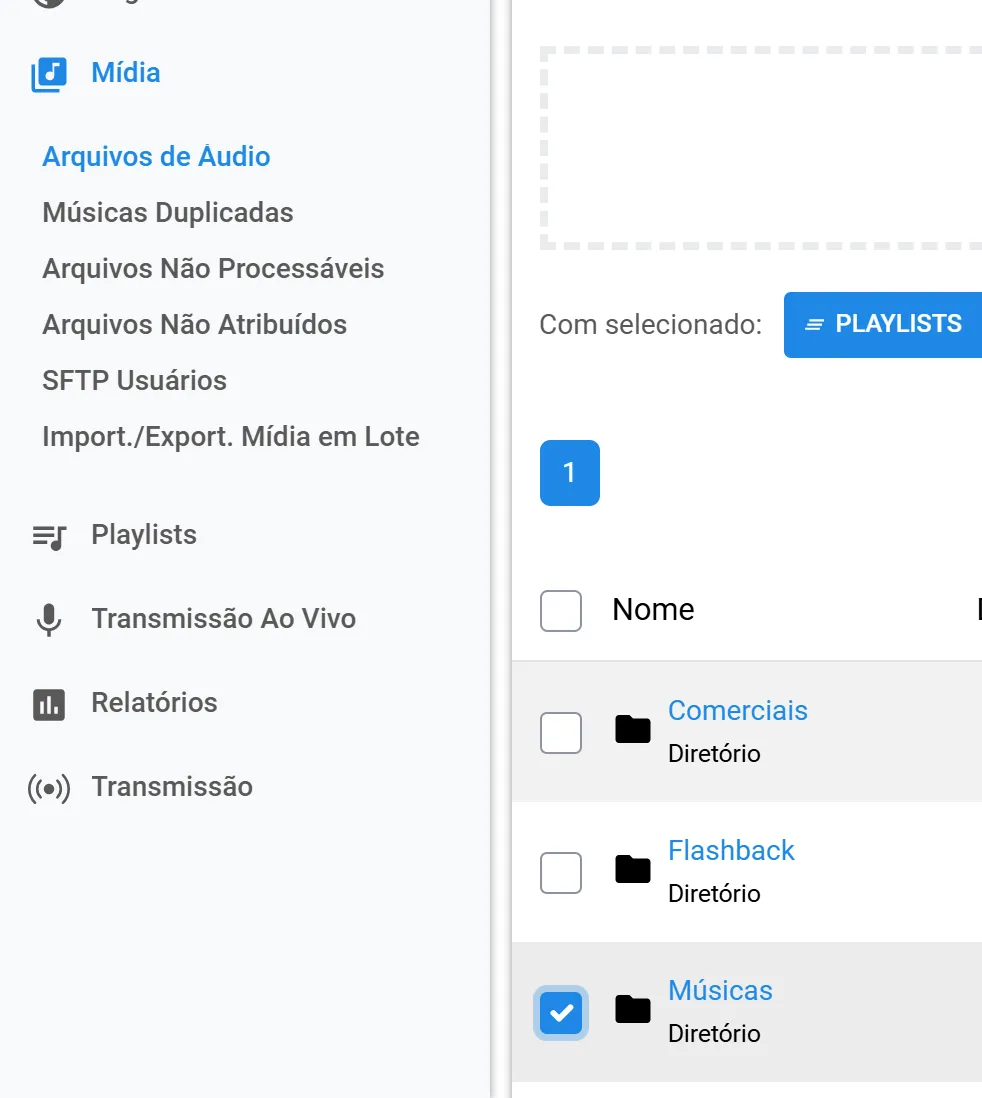
Task: Check the Flashback directory checkbox
Action: click(x=561, y=873)
